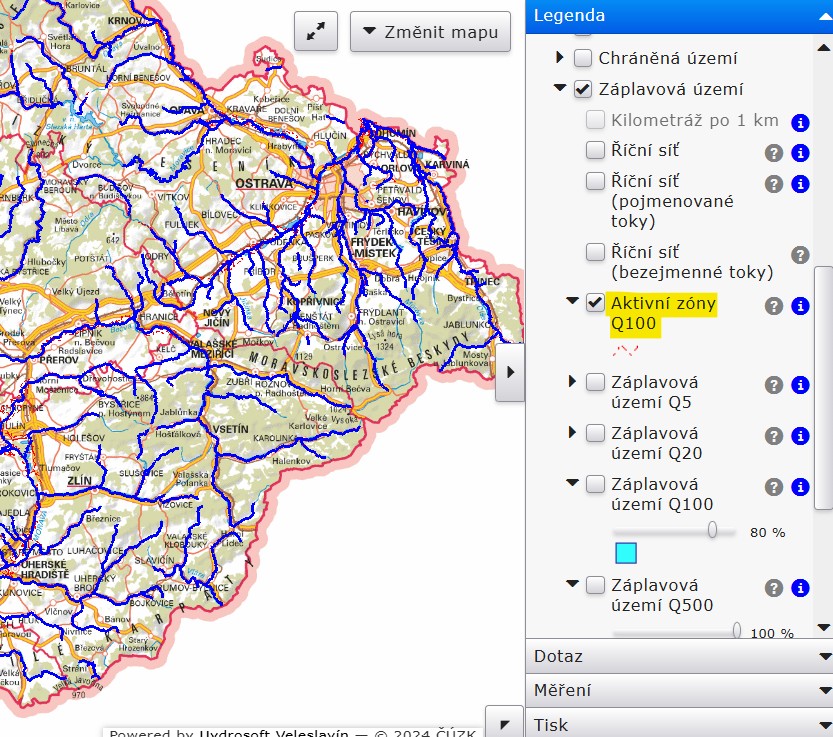
Task: Open the Měření panel section
Action: point(678,690)
